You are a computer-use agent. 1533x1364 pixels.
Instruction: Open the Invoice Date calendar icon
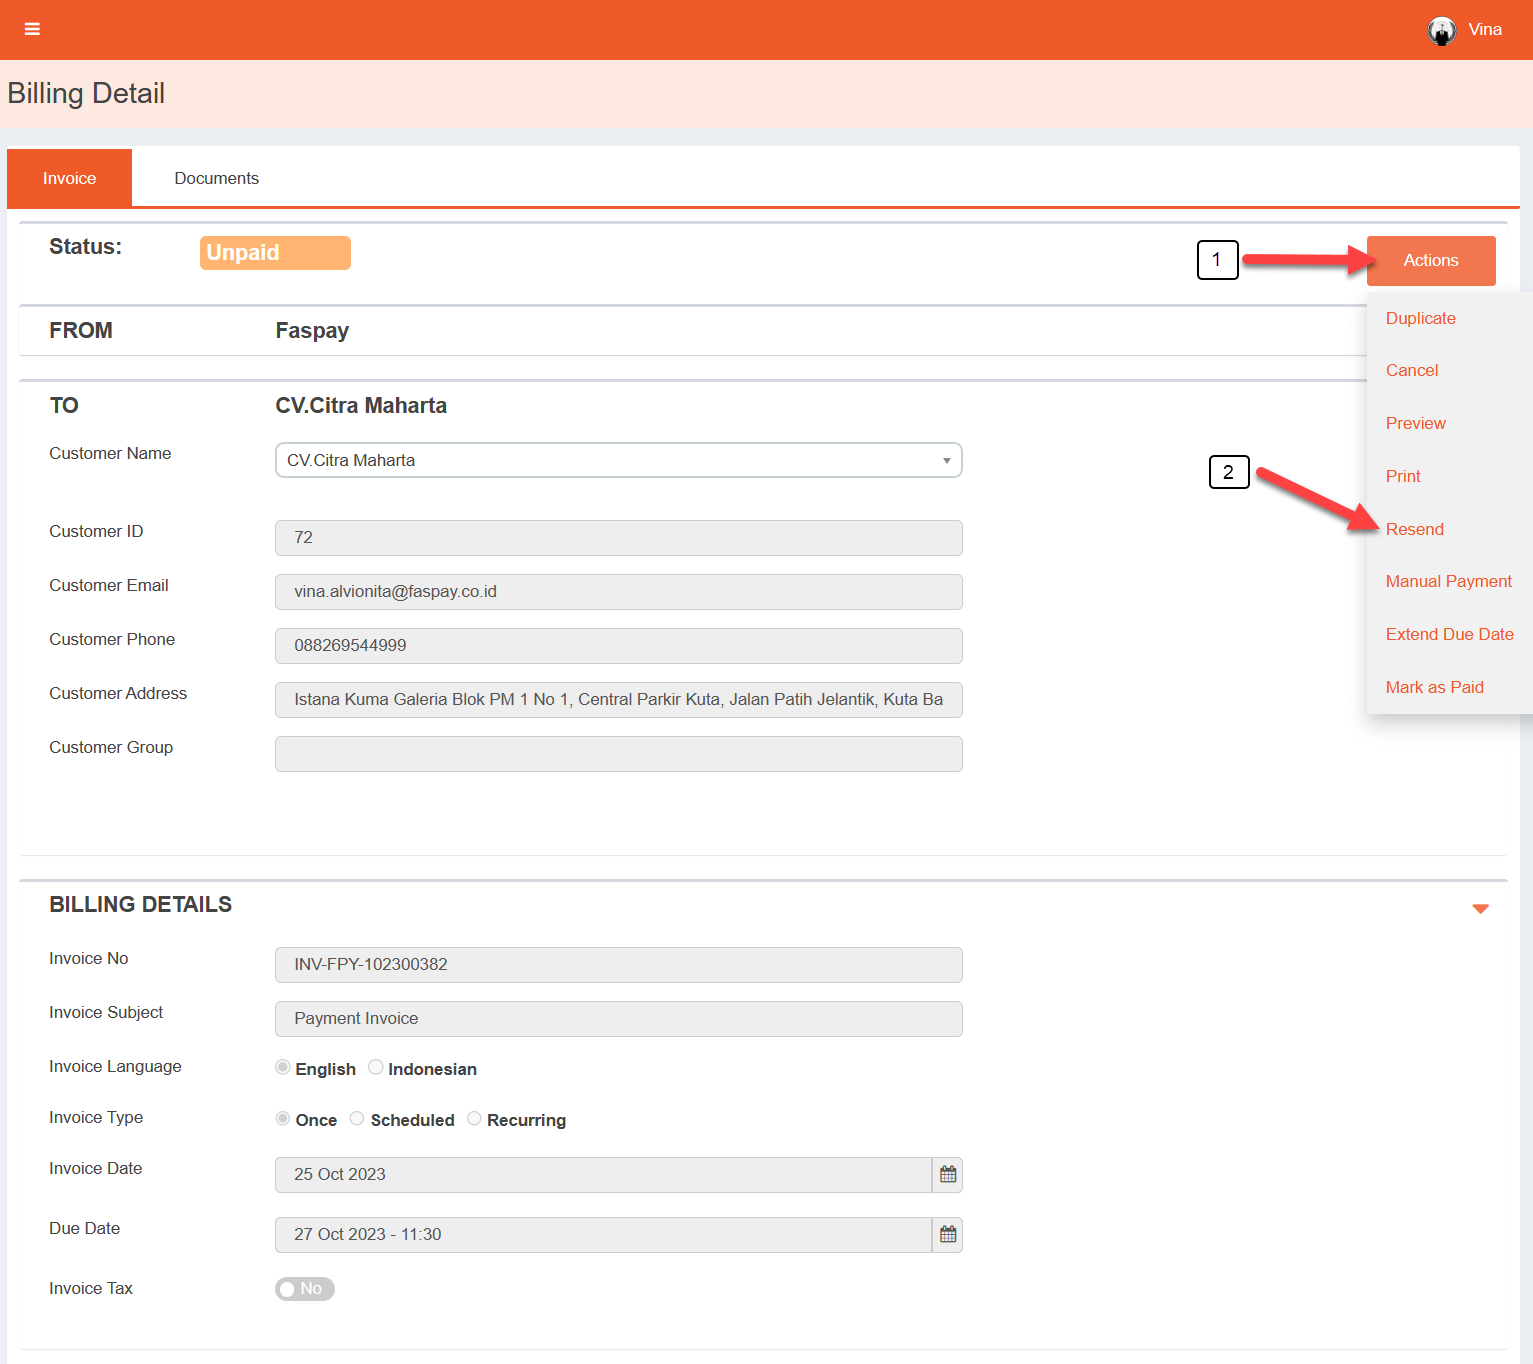pos(947,1175)
